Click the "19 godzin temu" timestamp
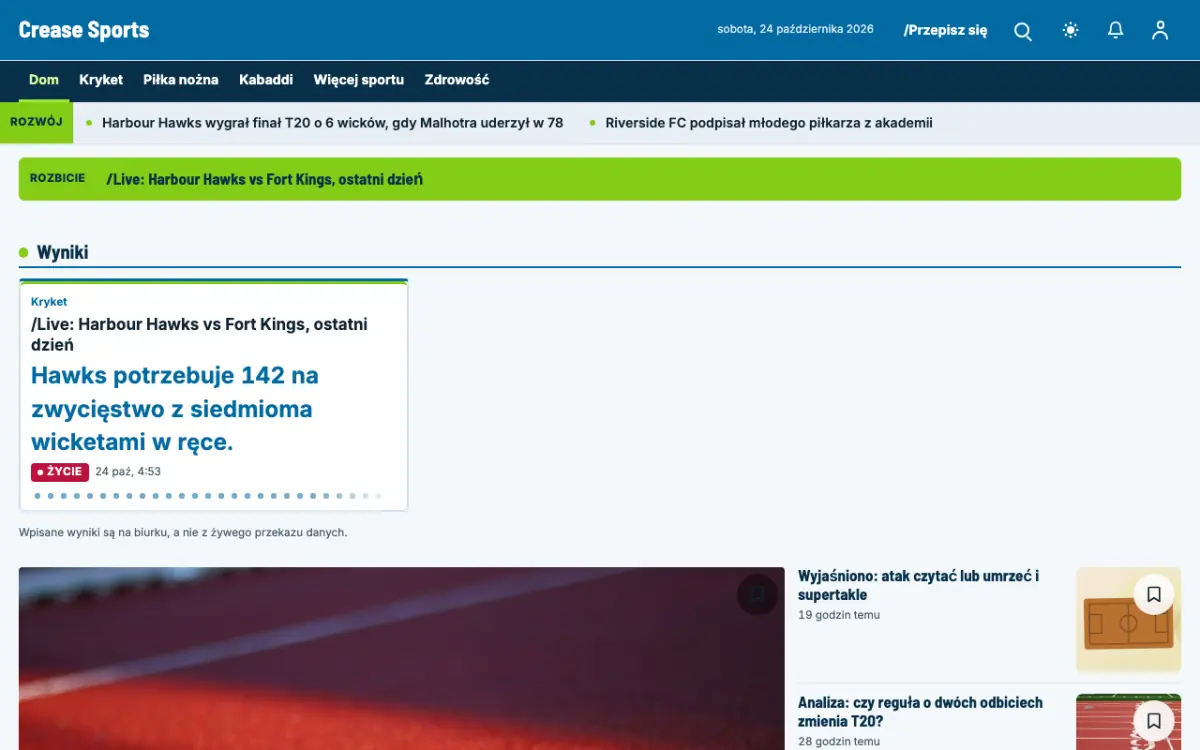This screenshot has height=750, width=1200. [839, 615]
